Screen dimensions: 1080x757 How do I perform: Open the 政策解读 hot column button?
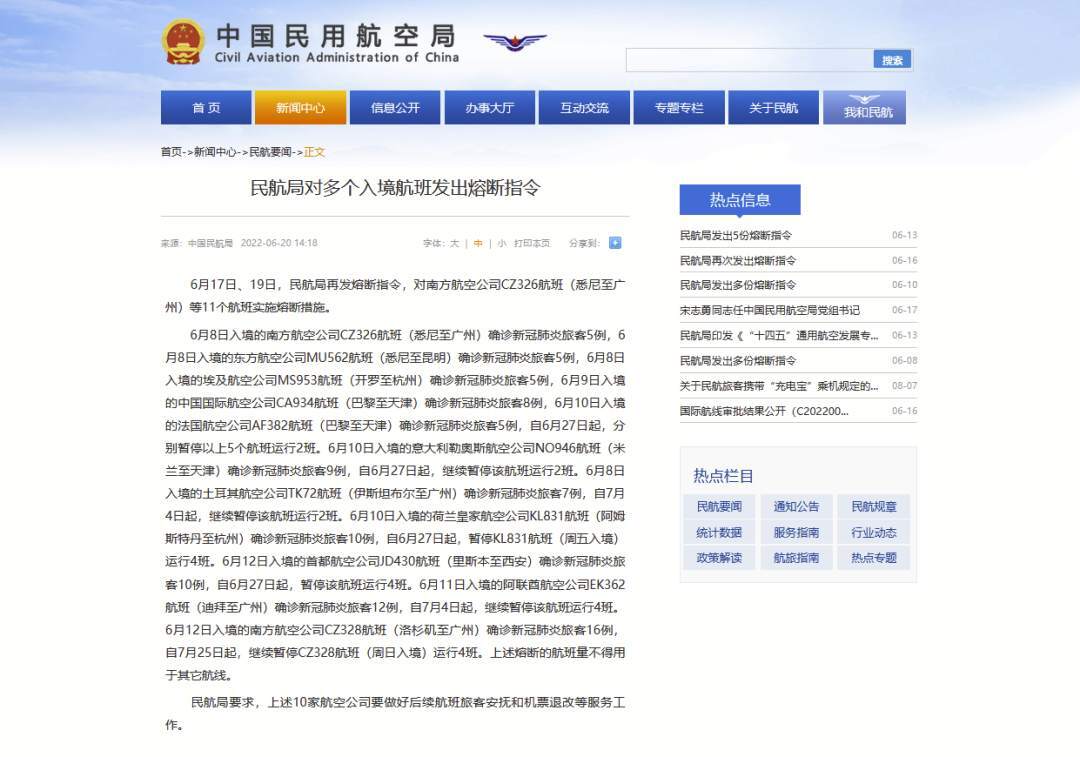coord(719,558)
